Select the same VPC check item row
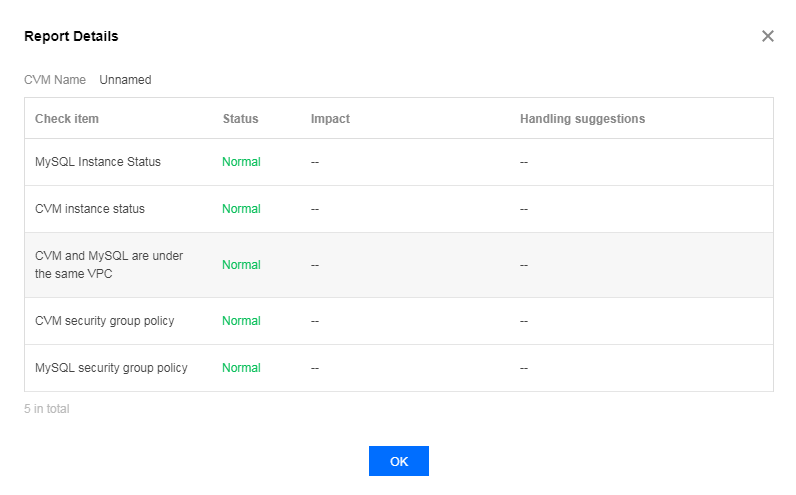 point(108,265)
